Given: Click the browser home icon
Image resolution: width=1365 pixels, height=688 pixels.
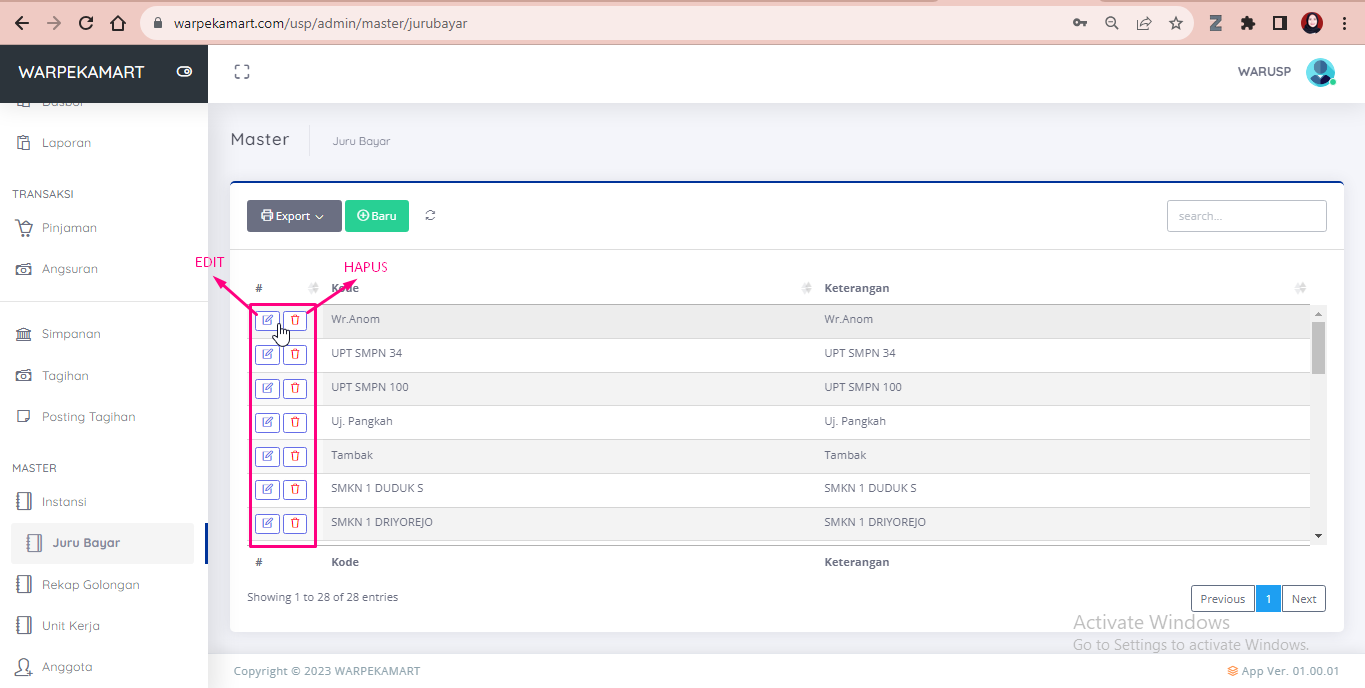Looking at the screenshot, I should click(118, 23).
